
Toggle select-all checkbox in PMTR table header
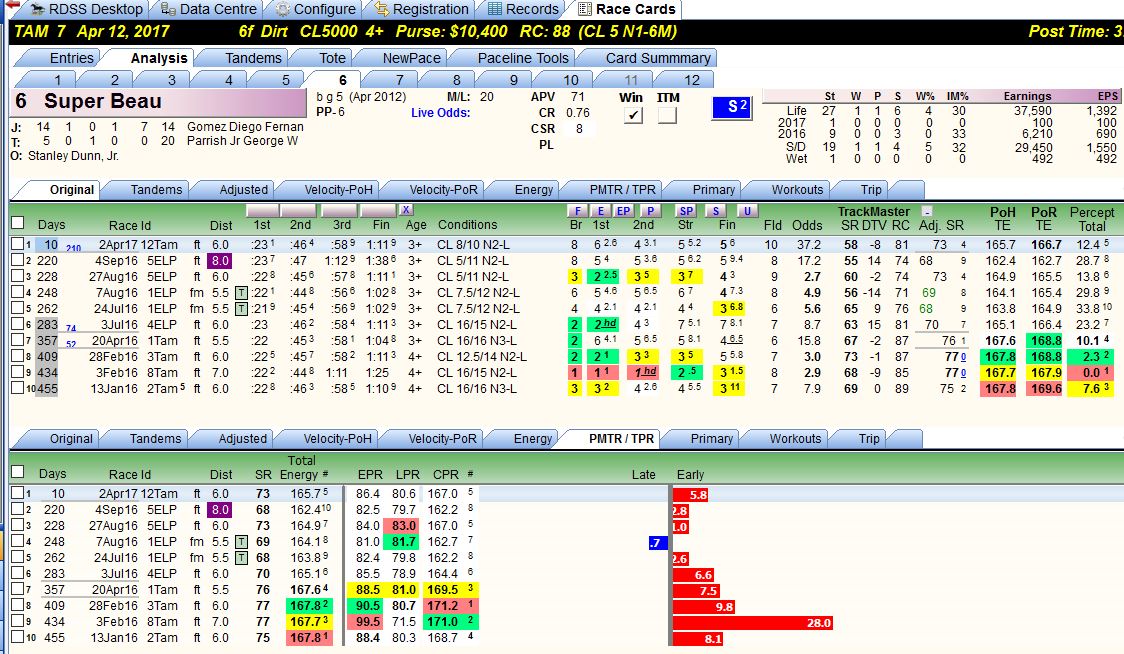point(18,472)
